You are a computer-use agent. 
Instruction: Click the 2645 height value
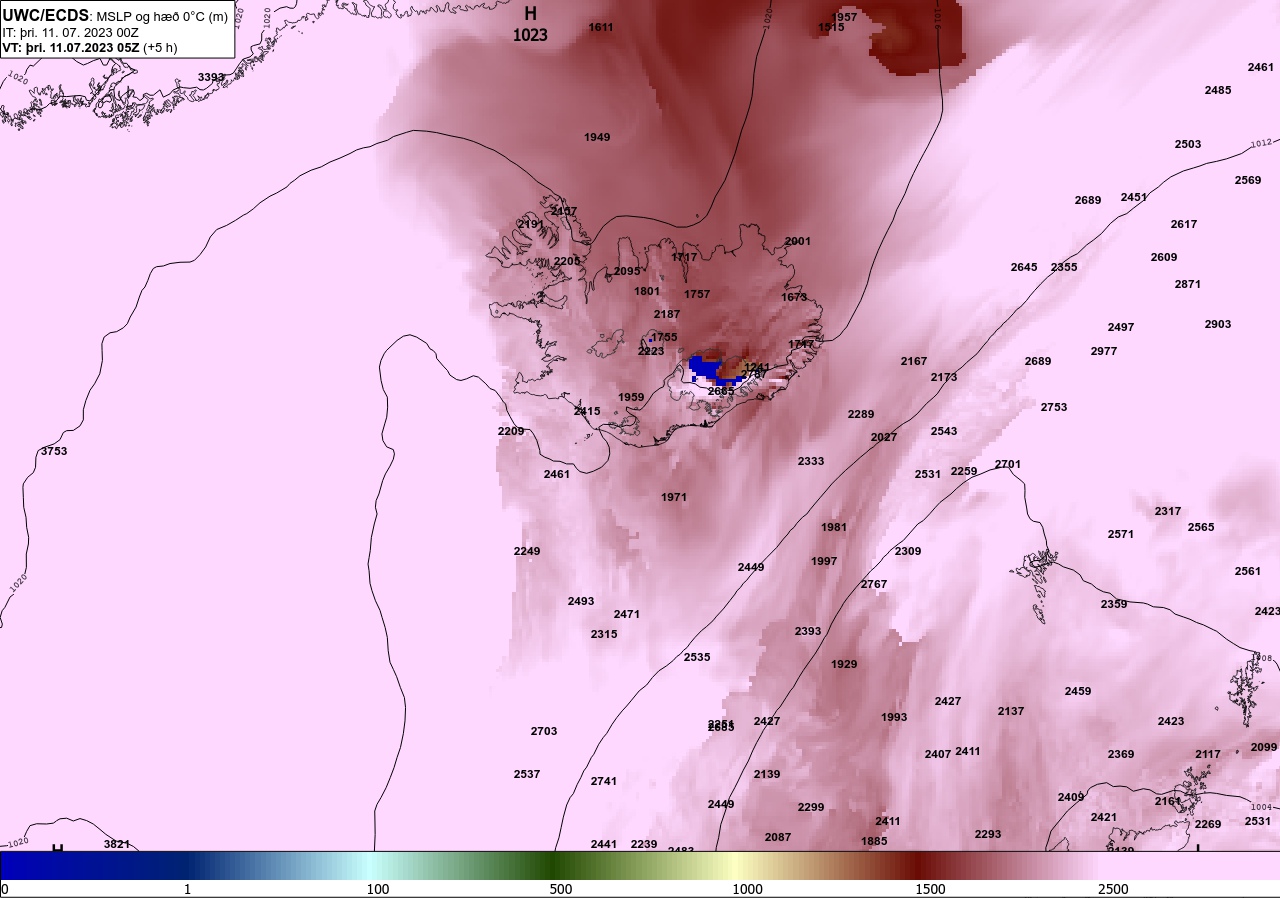1024,267
